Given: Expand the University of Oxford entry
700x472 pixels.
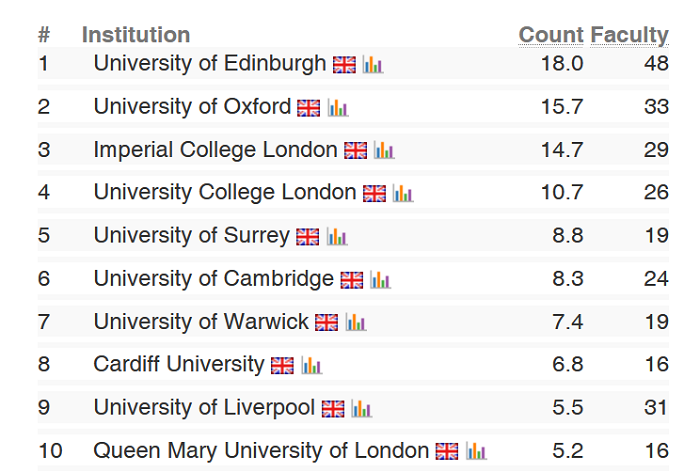Looking at the screenshot, I should 192,107.
